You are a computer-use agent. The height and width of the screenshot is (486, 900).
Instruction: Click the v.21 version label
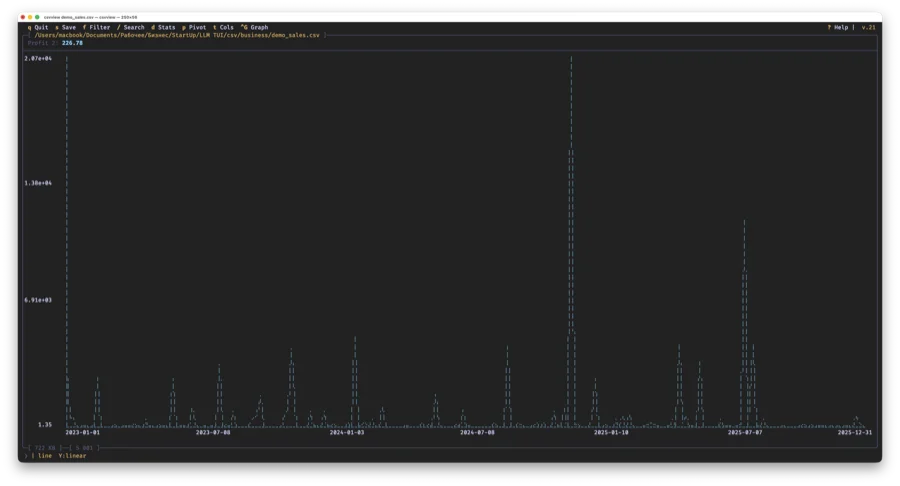tap(868, 27)
